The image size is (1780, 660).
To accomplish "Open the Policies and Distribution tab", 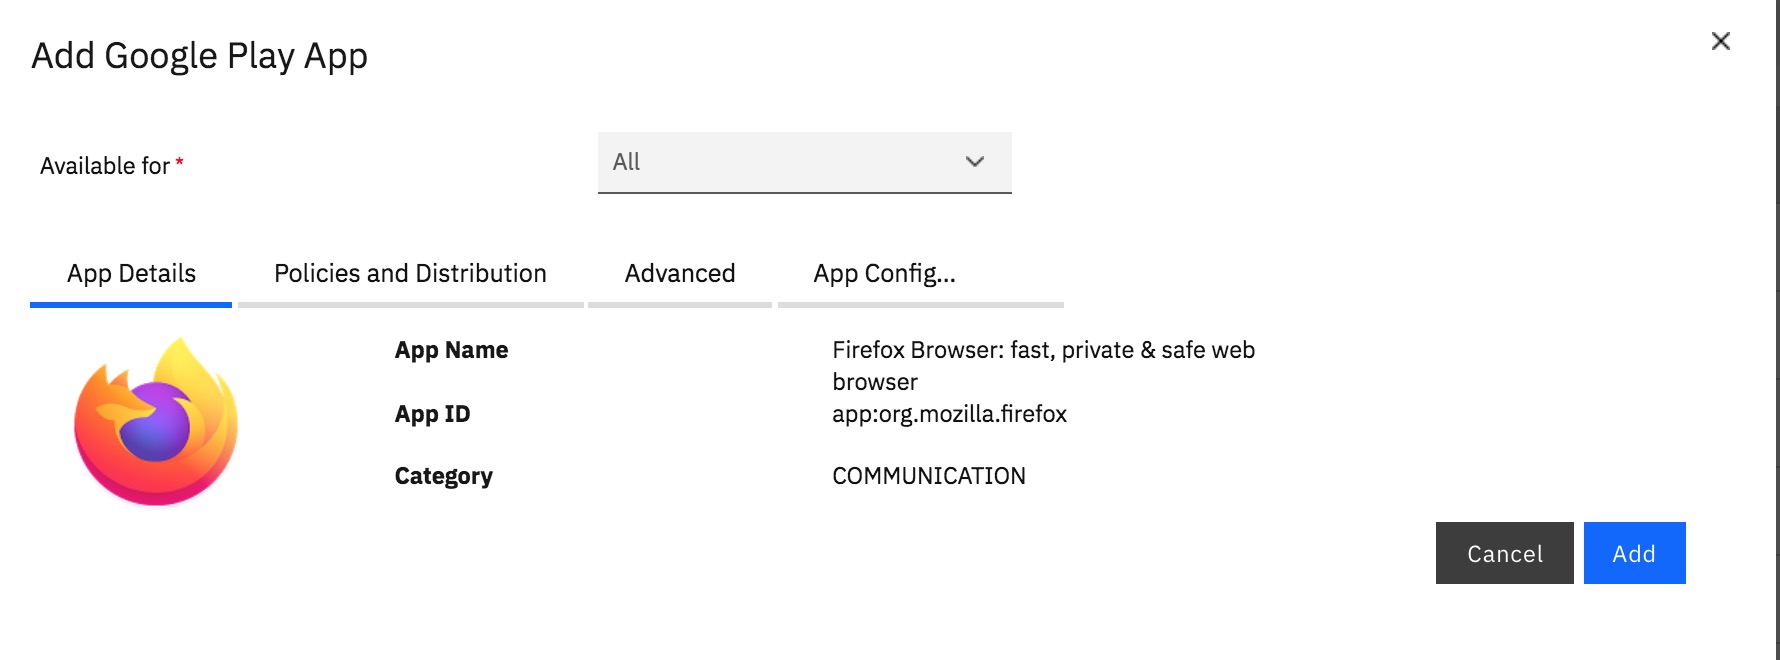I will click(410, 274).
